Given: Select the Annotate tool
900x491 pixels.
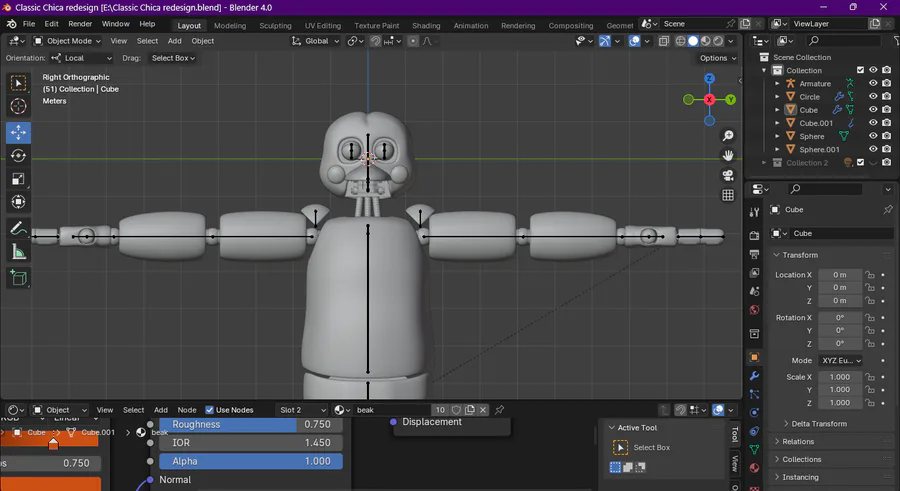Looking at the screenshot, I should 18,229.
